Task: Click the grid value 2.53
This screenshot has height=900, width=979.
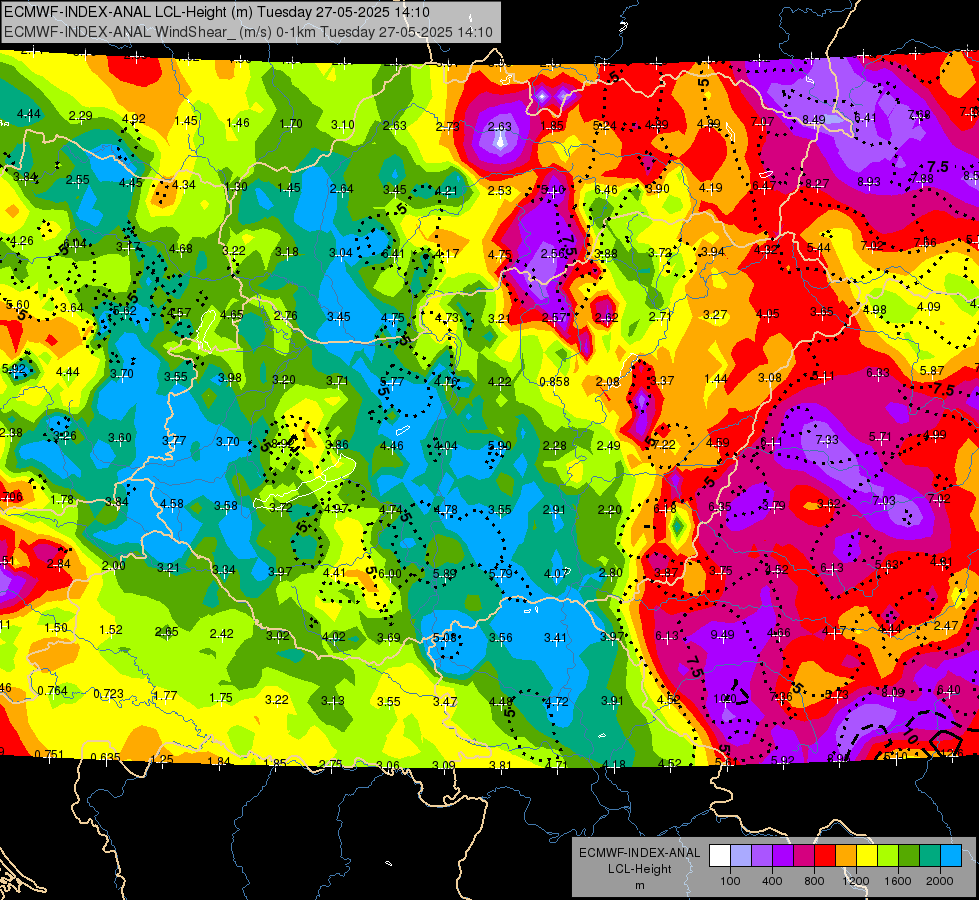Action: point(499,190)
